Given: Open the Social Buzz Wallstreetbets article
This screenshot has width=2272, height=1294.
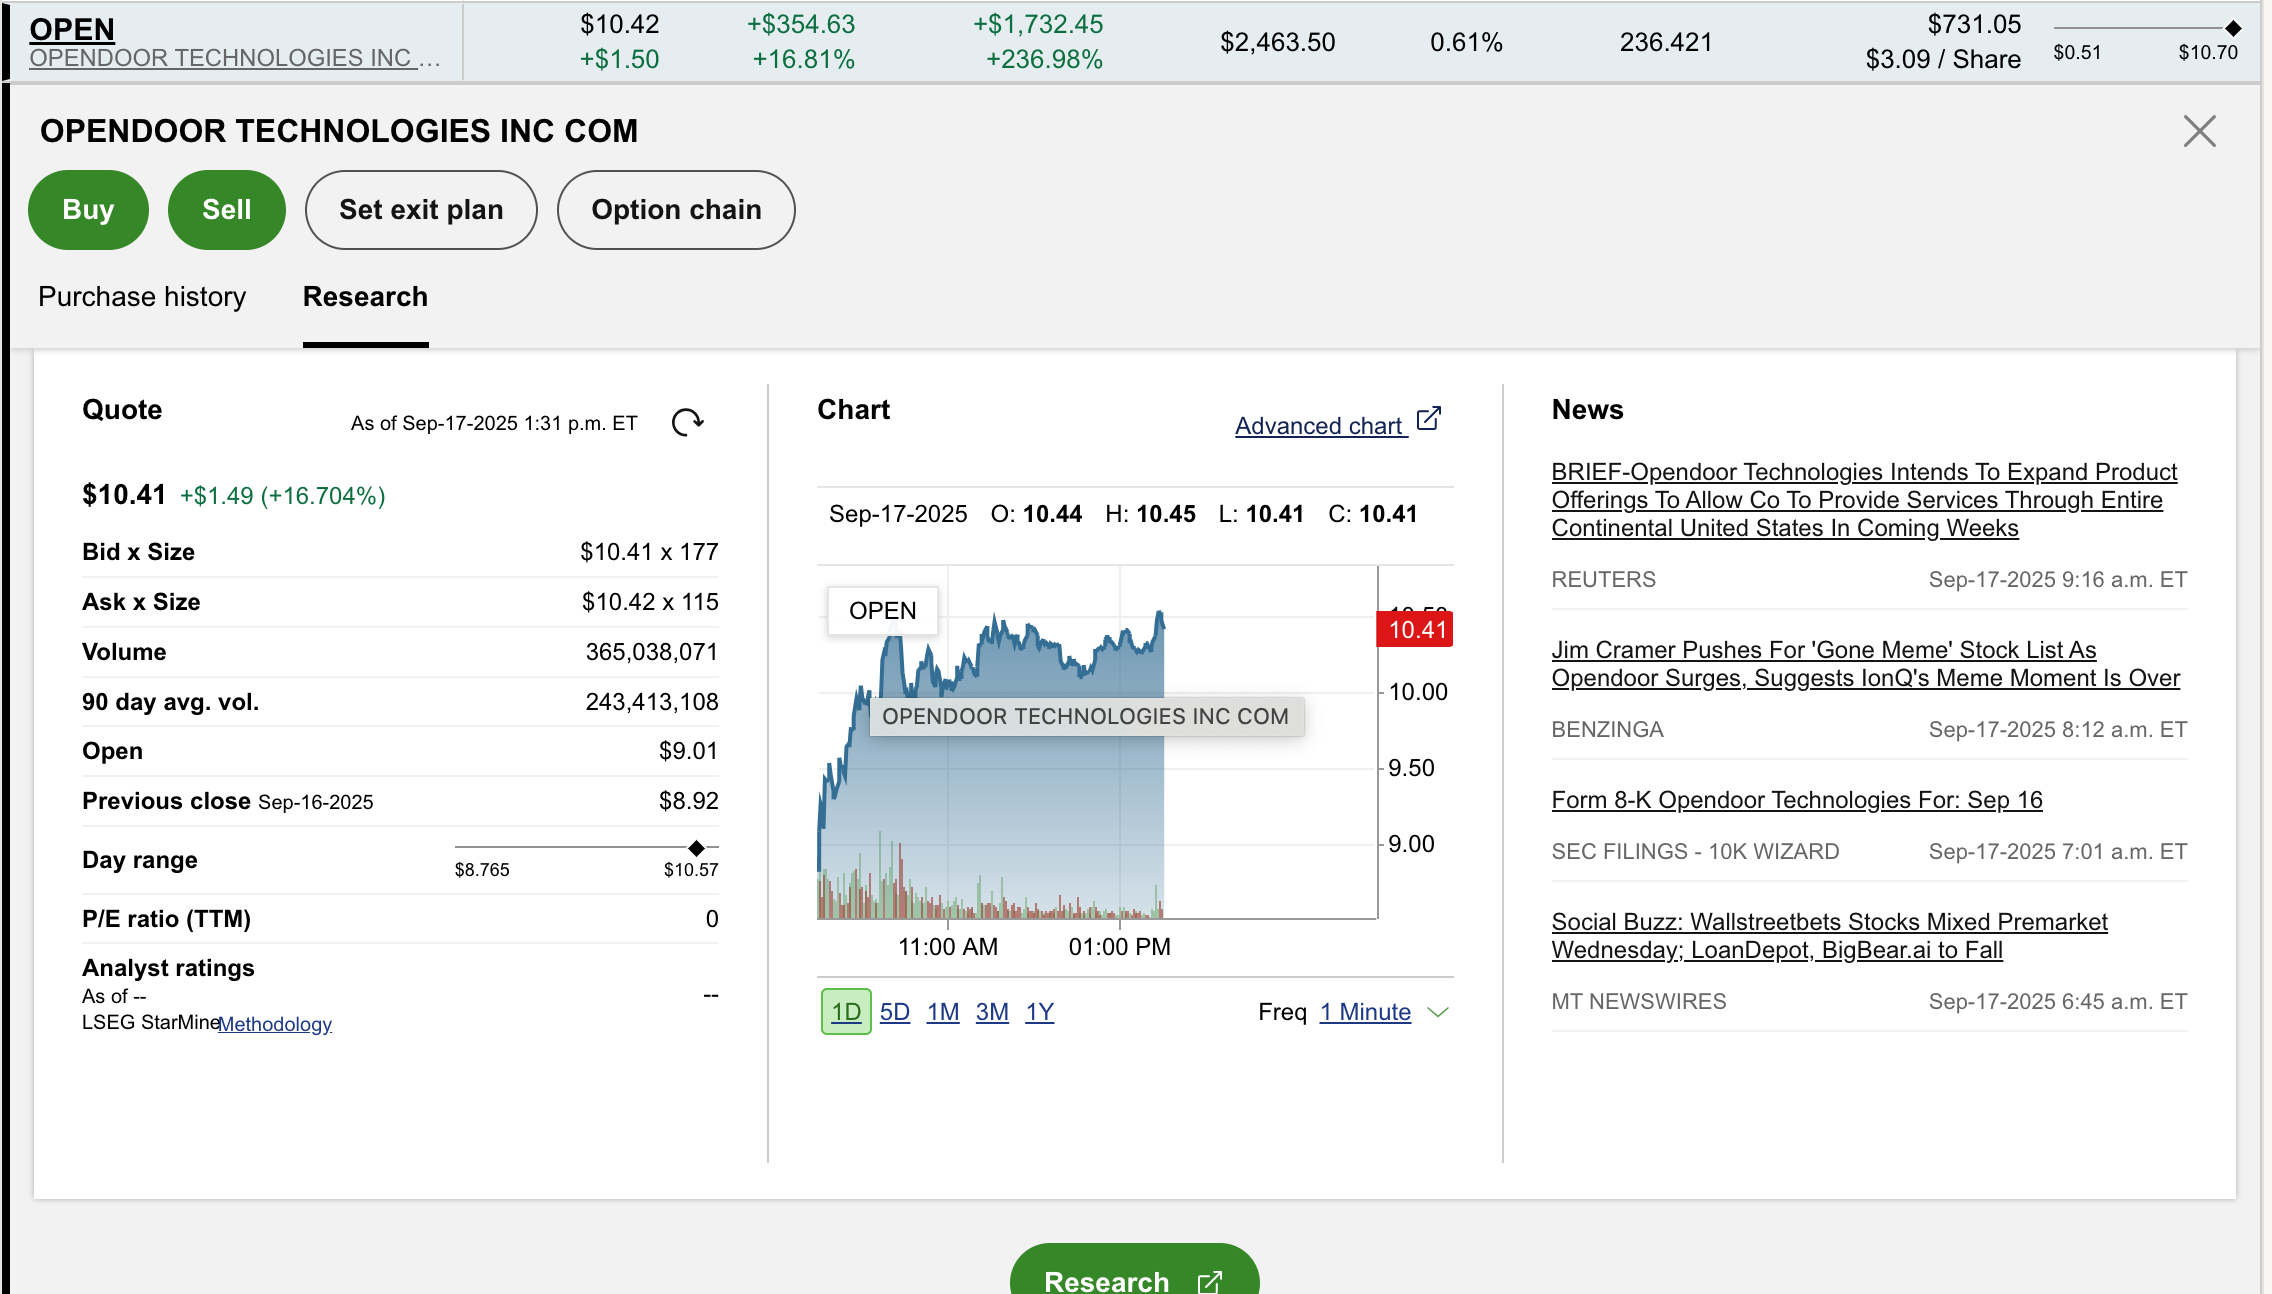Looking at the screenshot, I should (x=1829, y=936).
